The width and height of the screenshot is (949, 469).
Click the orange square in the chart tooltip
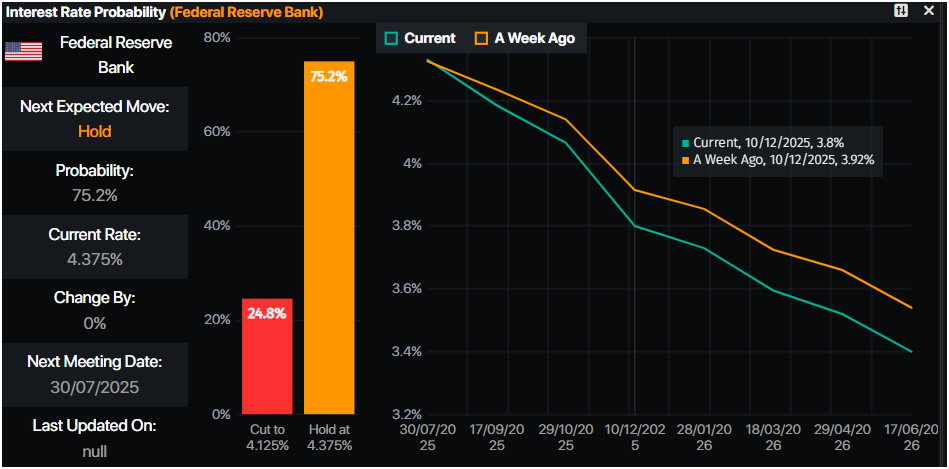[x=684, y=159]
